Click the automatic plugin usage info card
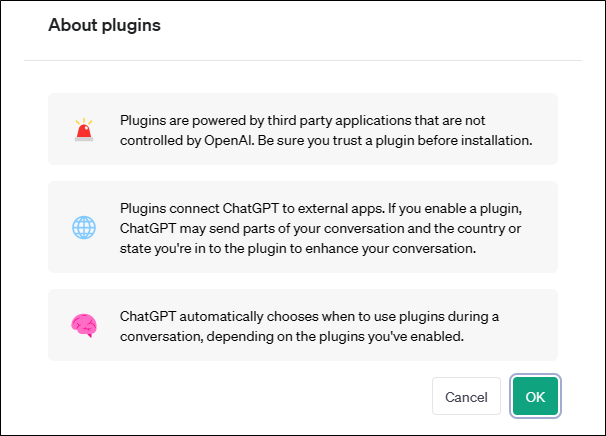 (x=303, y=325)
